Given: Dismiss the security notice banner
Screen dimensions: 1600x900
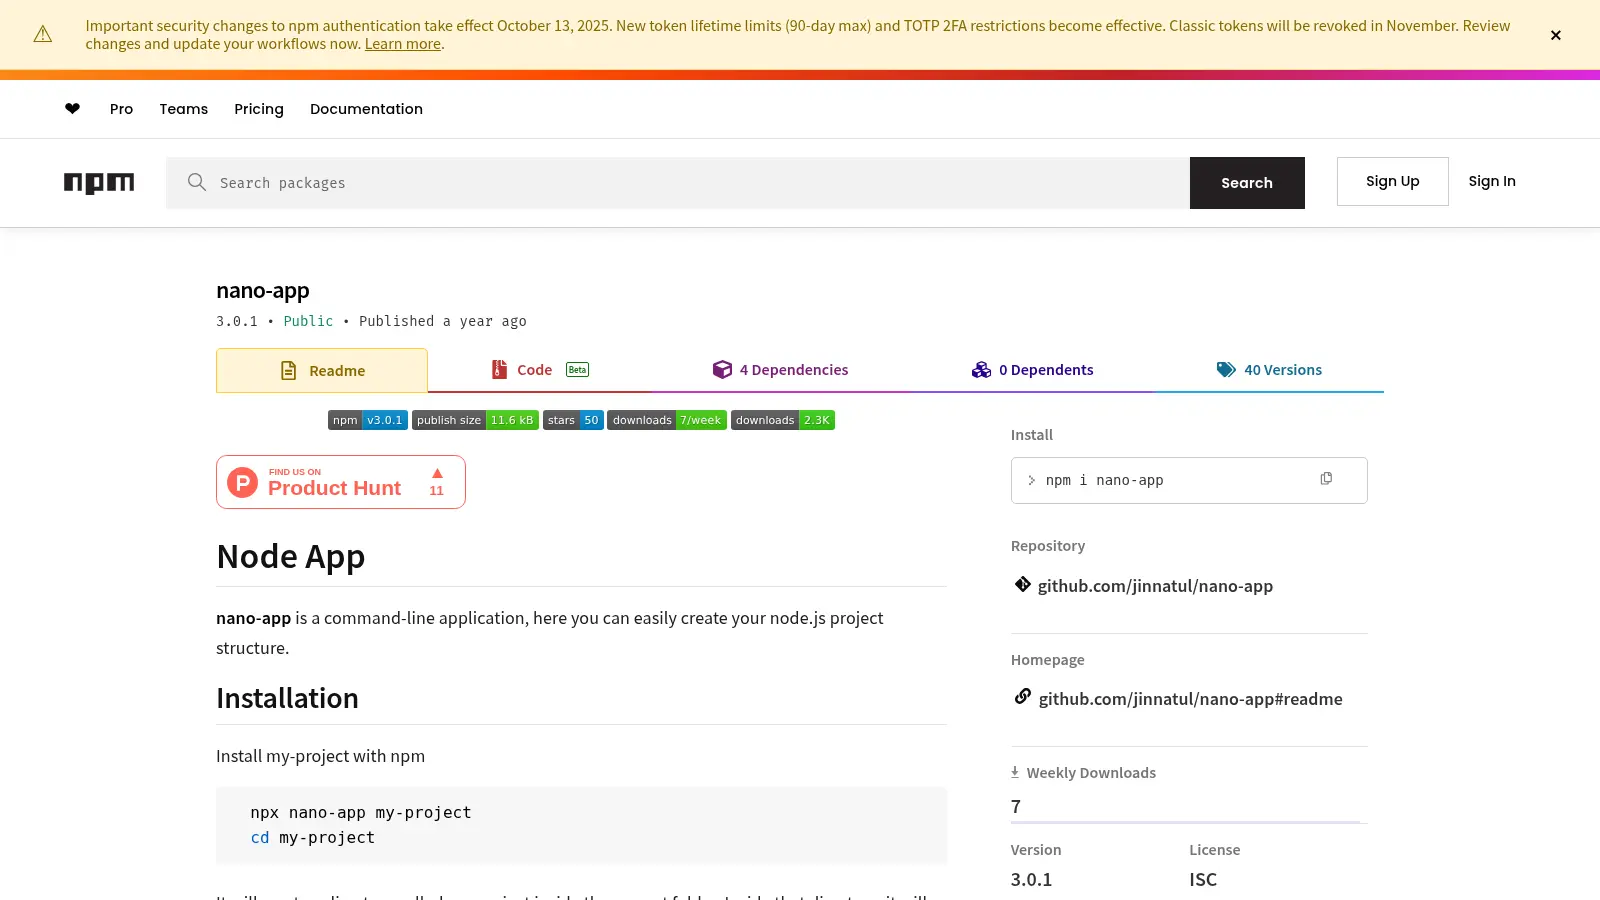Looking at the screenshot, I should click(x=1556, y=35).
